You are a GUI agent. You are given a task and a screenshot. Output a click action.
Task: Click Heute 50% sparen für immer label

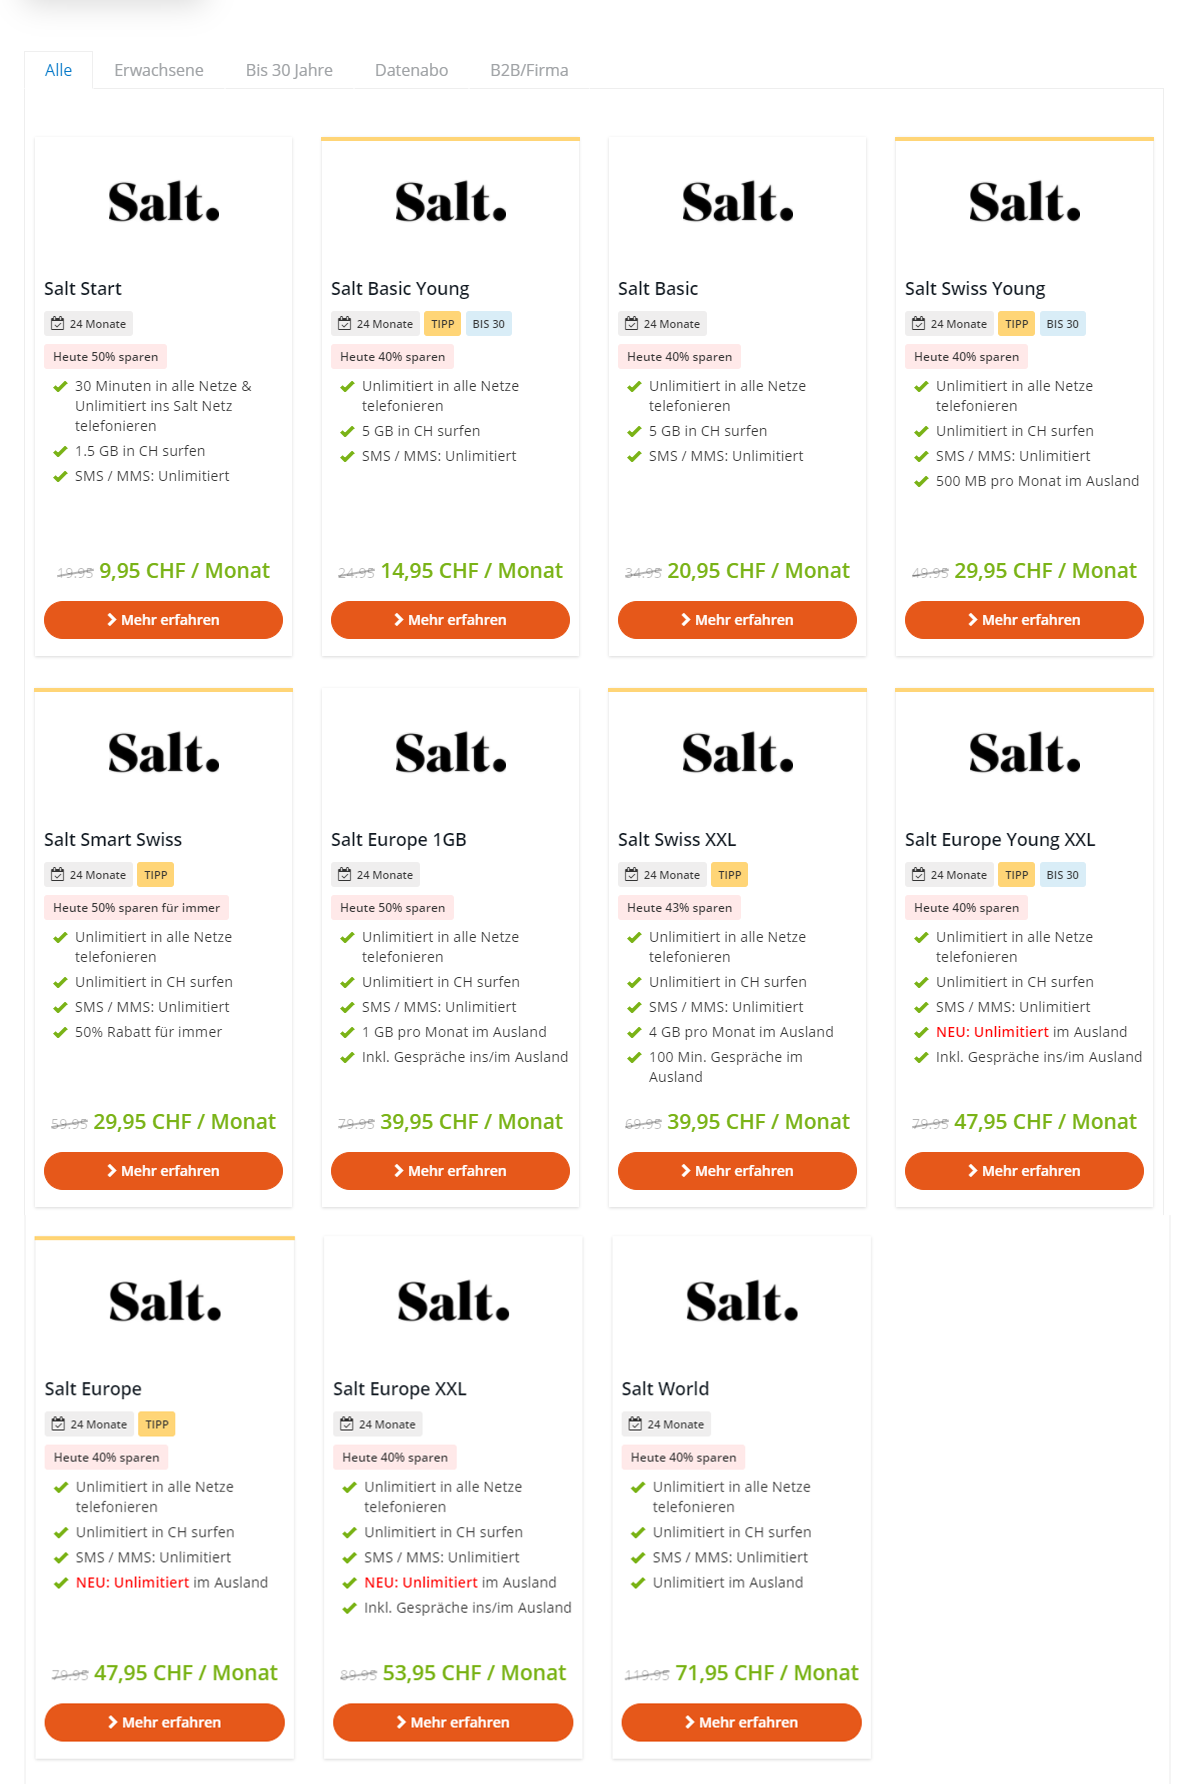(136, 908)
